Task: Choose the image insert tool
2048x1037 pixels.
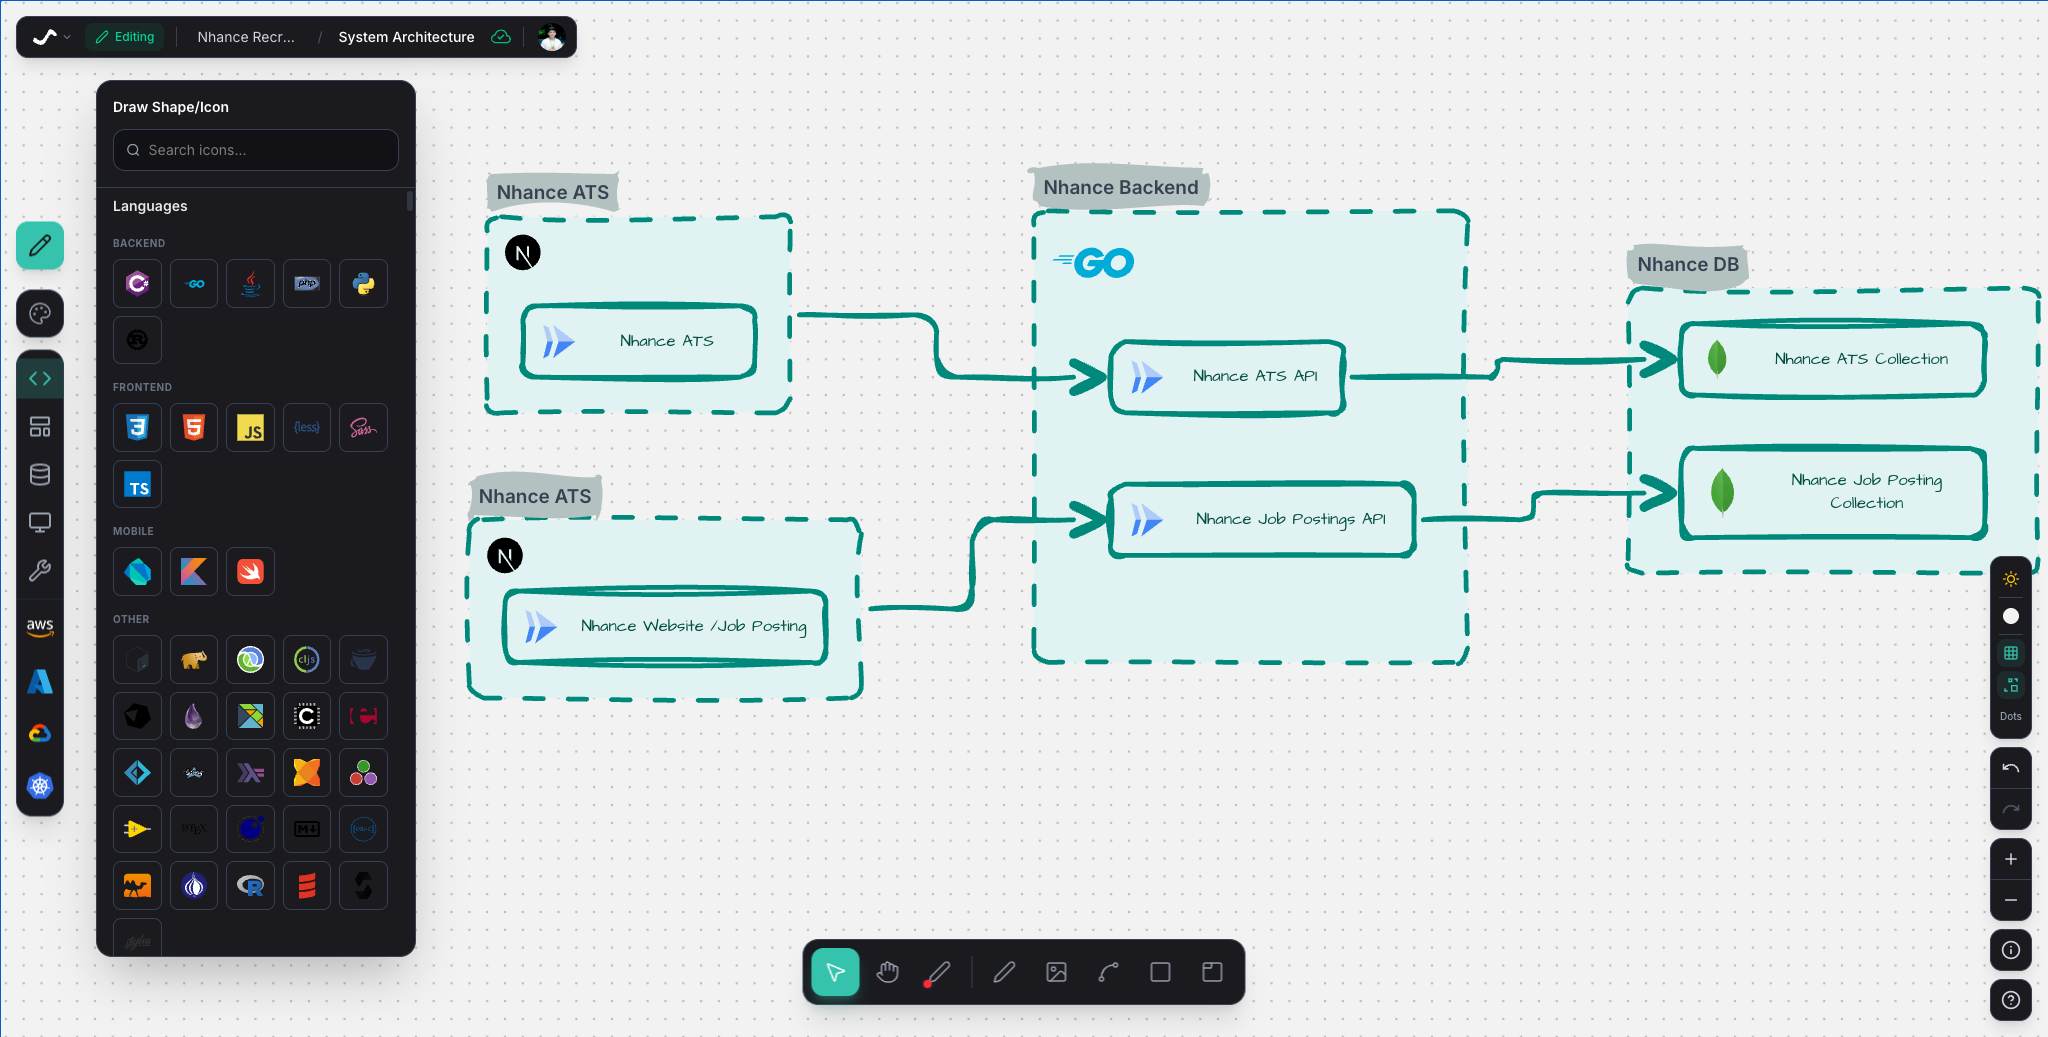Action: [x=1056, y=972]
